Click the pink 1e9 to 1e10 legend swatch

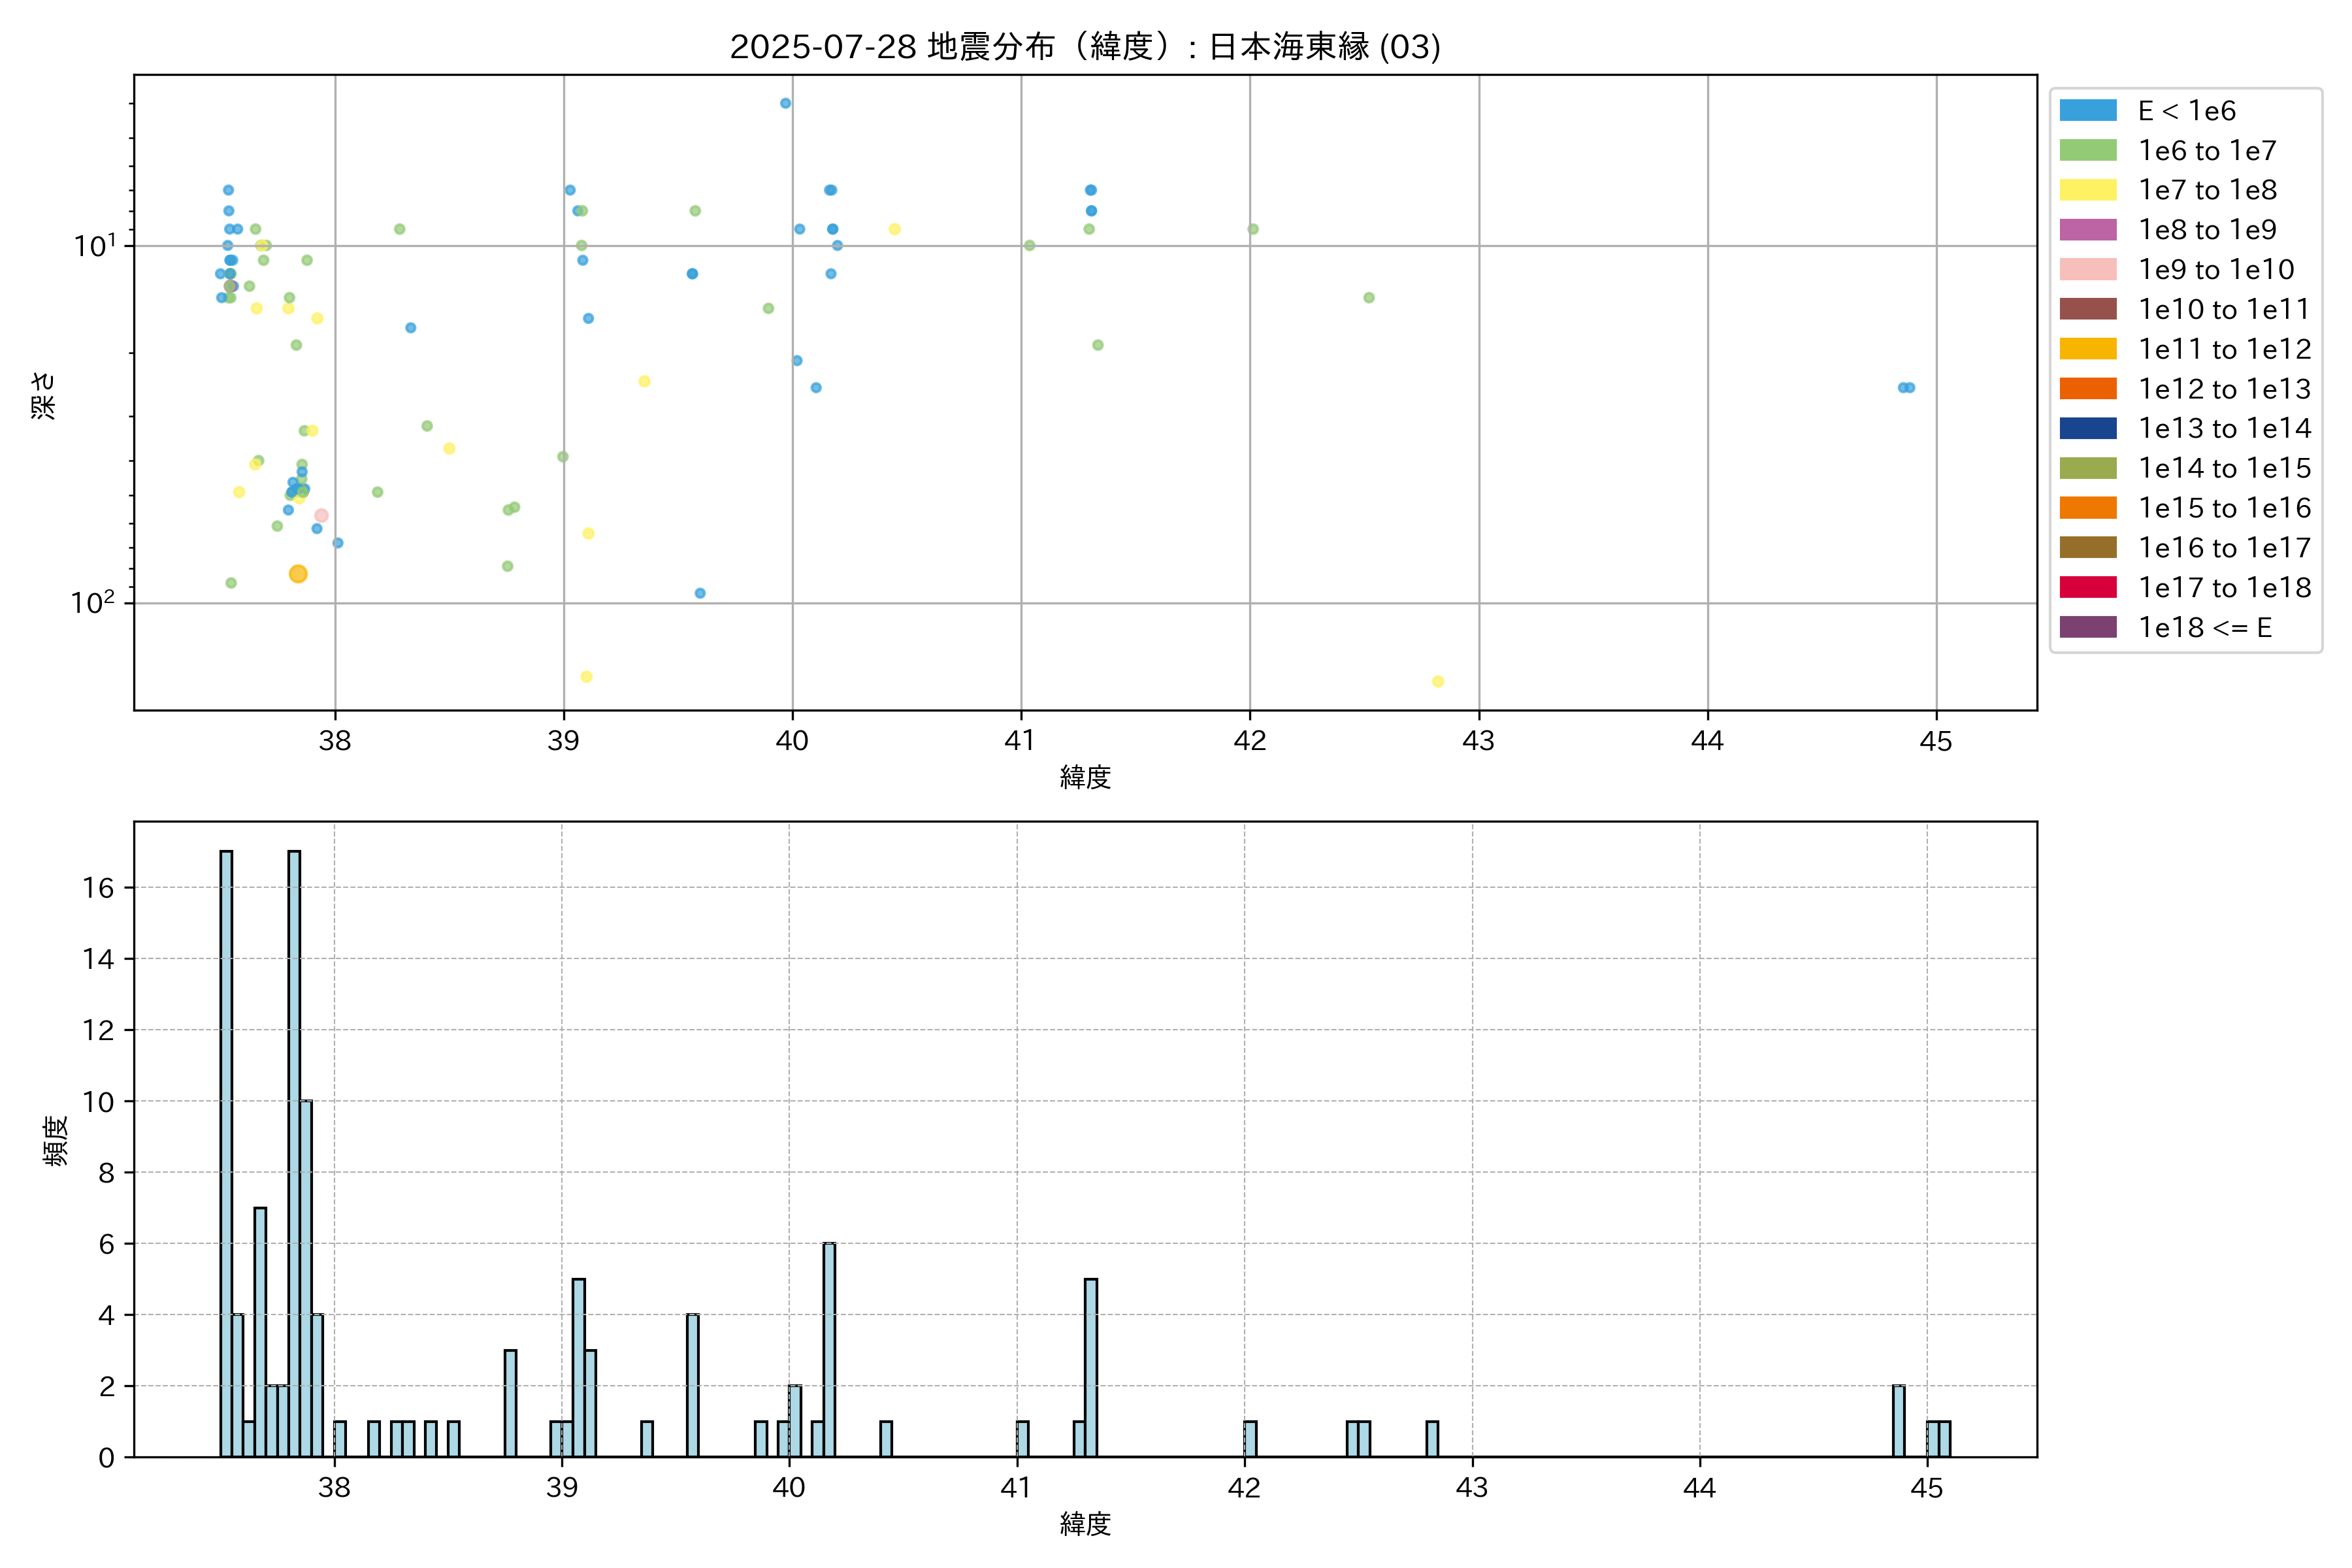(x=2087, y=269)
